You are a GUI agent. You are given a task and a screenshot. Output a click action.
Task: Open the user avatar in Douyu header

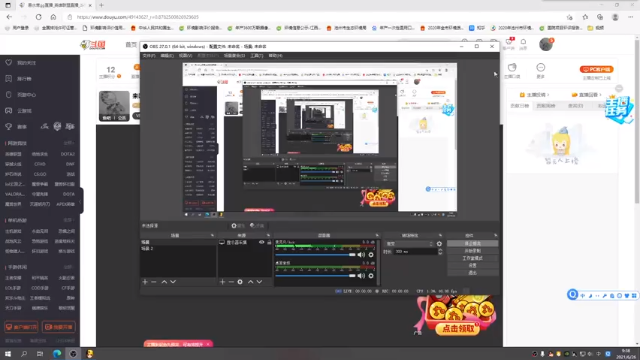click(546, 44)
